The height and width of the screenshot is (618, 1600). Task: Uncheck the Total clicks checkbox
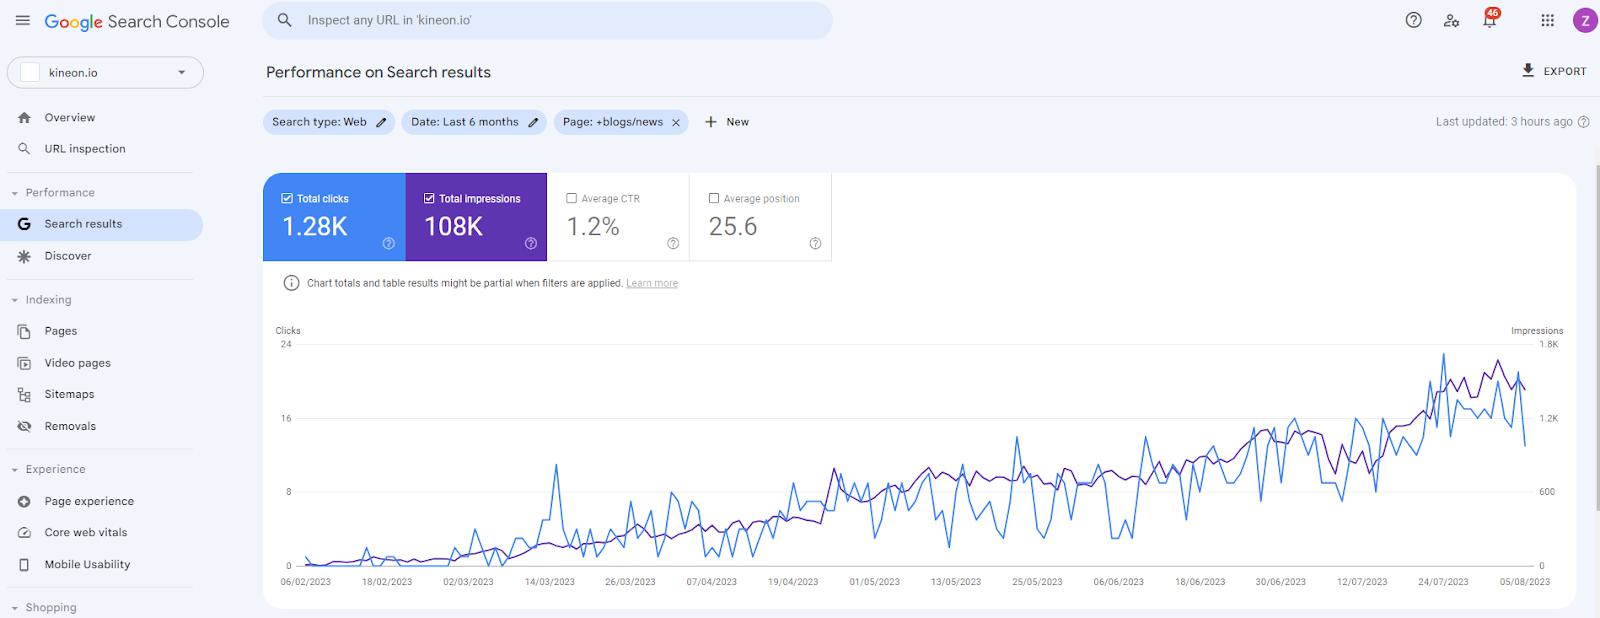point(288,198)
